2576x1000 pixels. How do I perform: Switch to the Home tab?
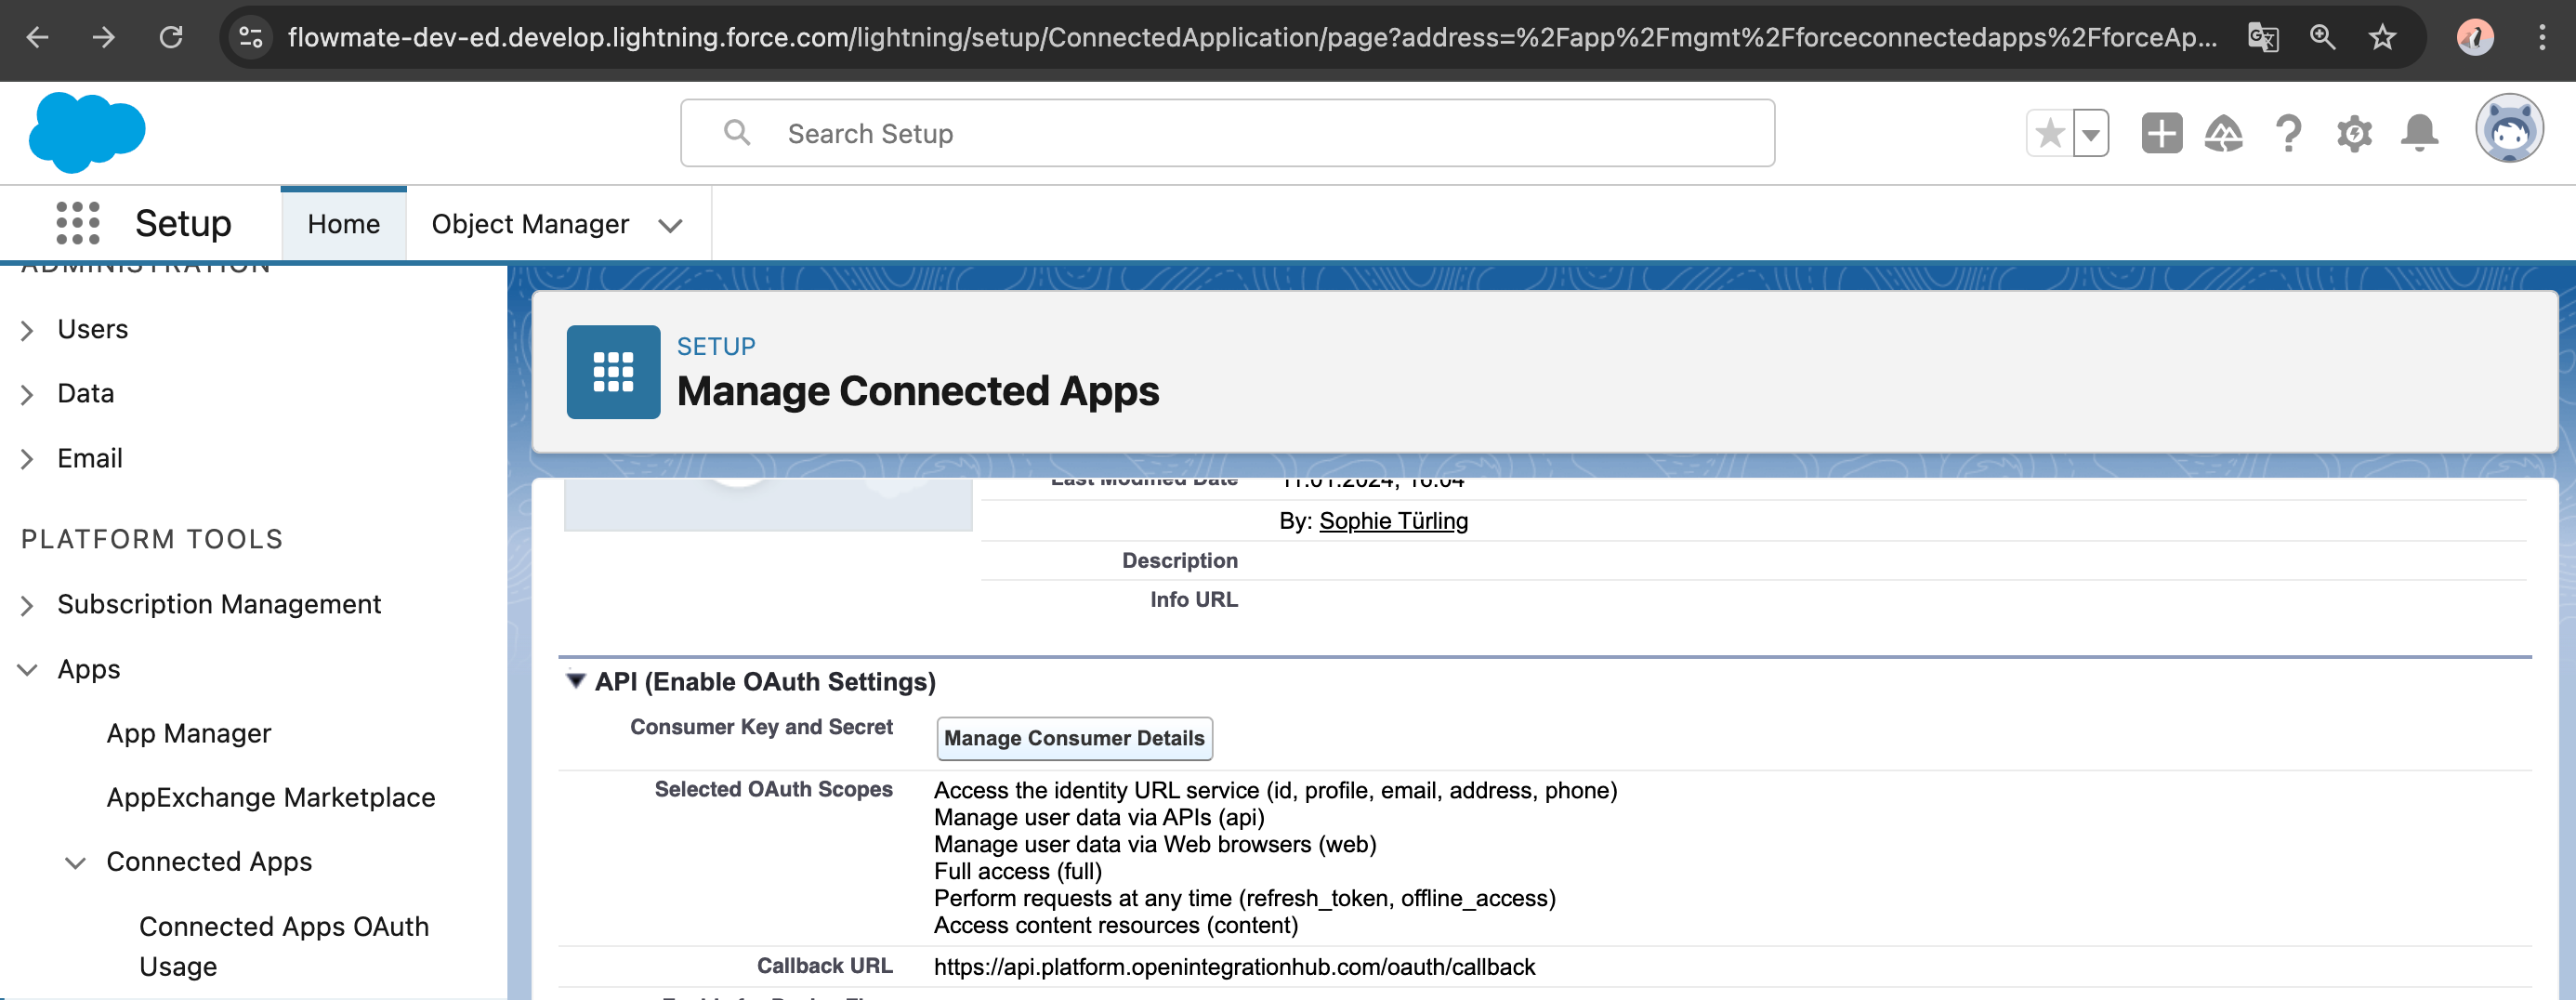[x=343, y=224]
